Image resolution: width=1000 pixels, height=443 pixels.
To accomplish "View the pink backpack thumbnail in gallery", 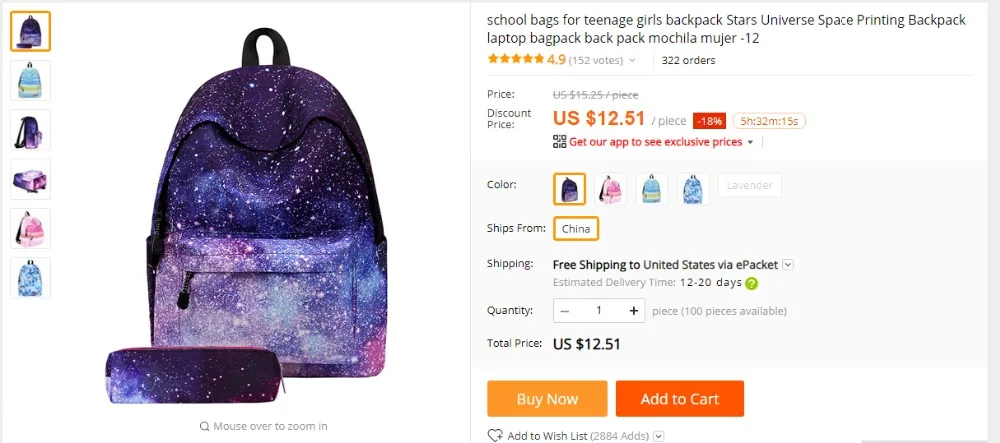I will click(31, 228).
